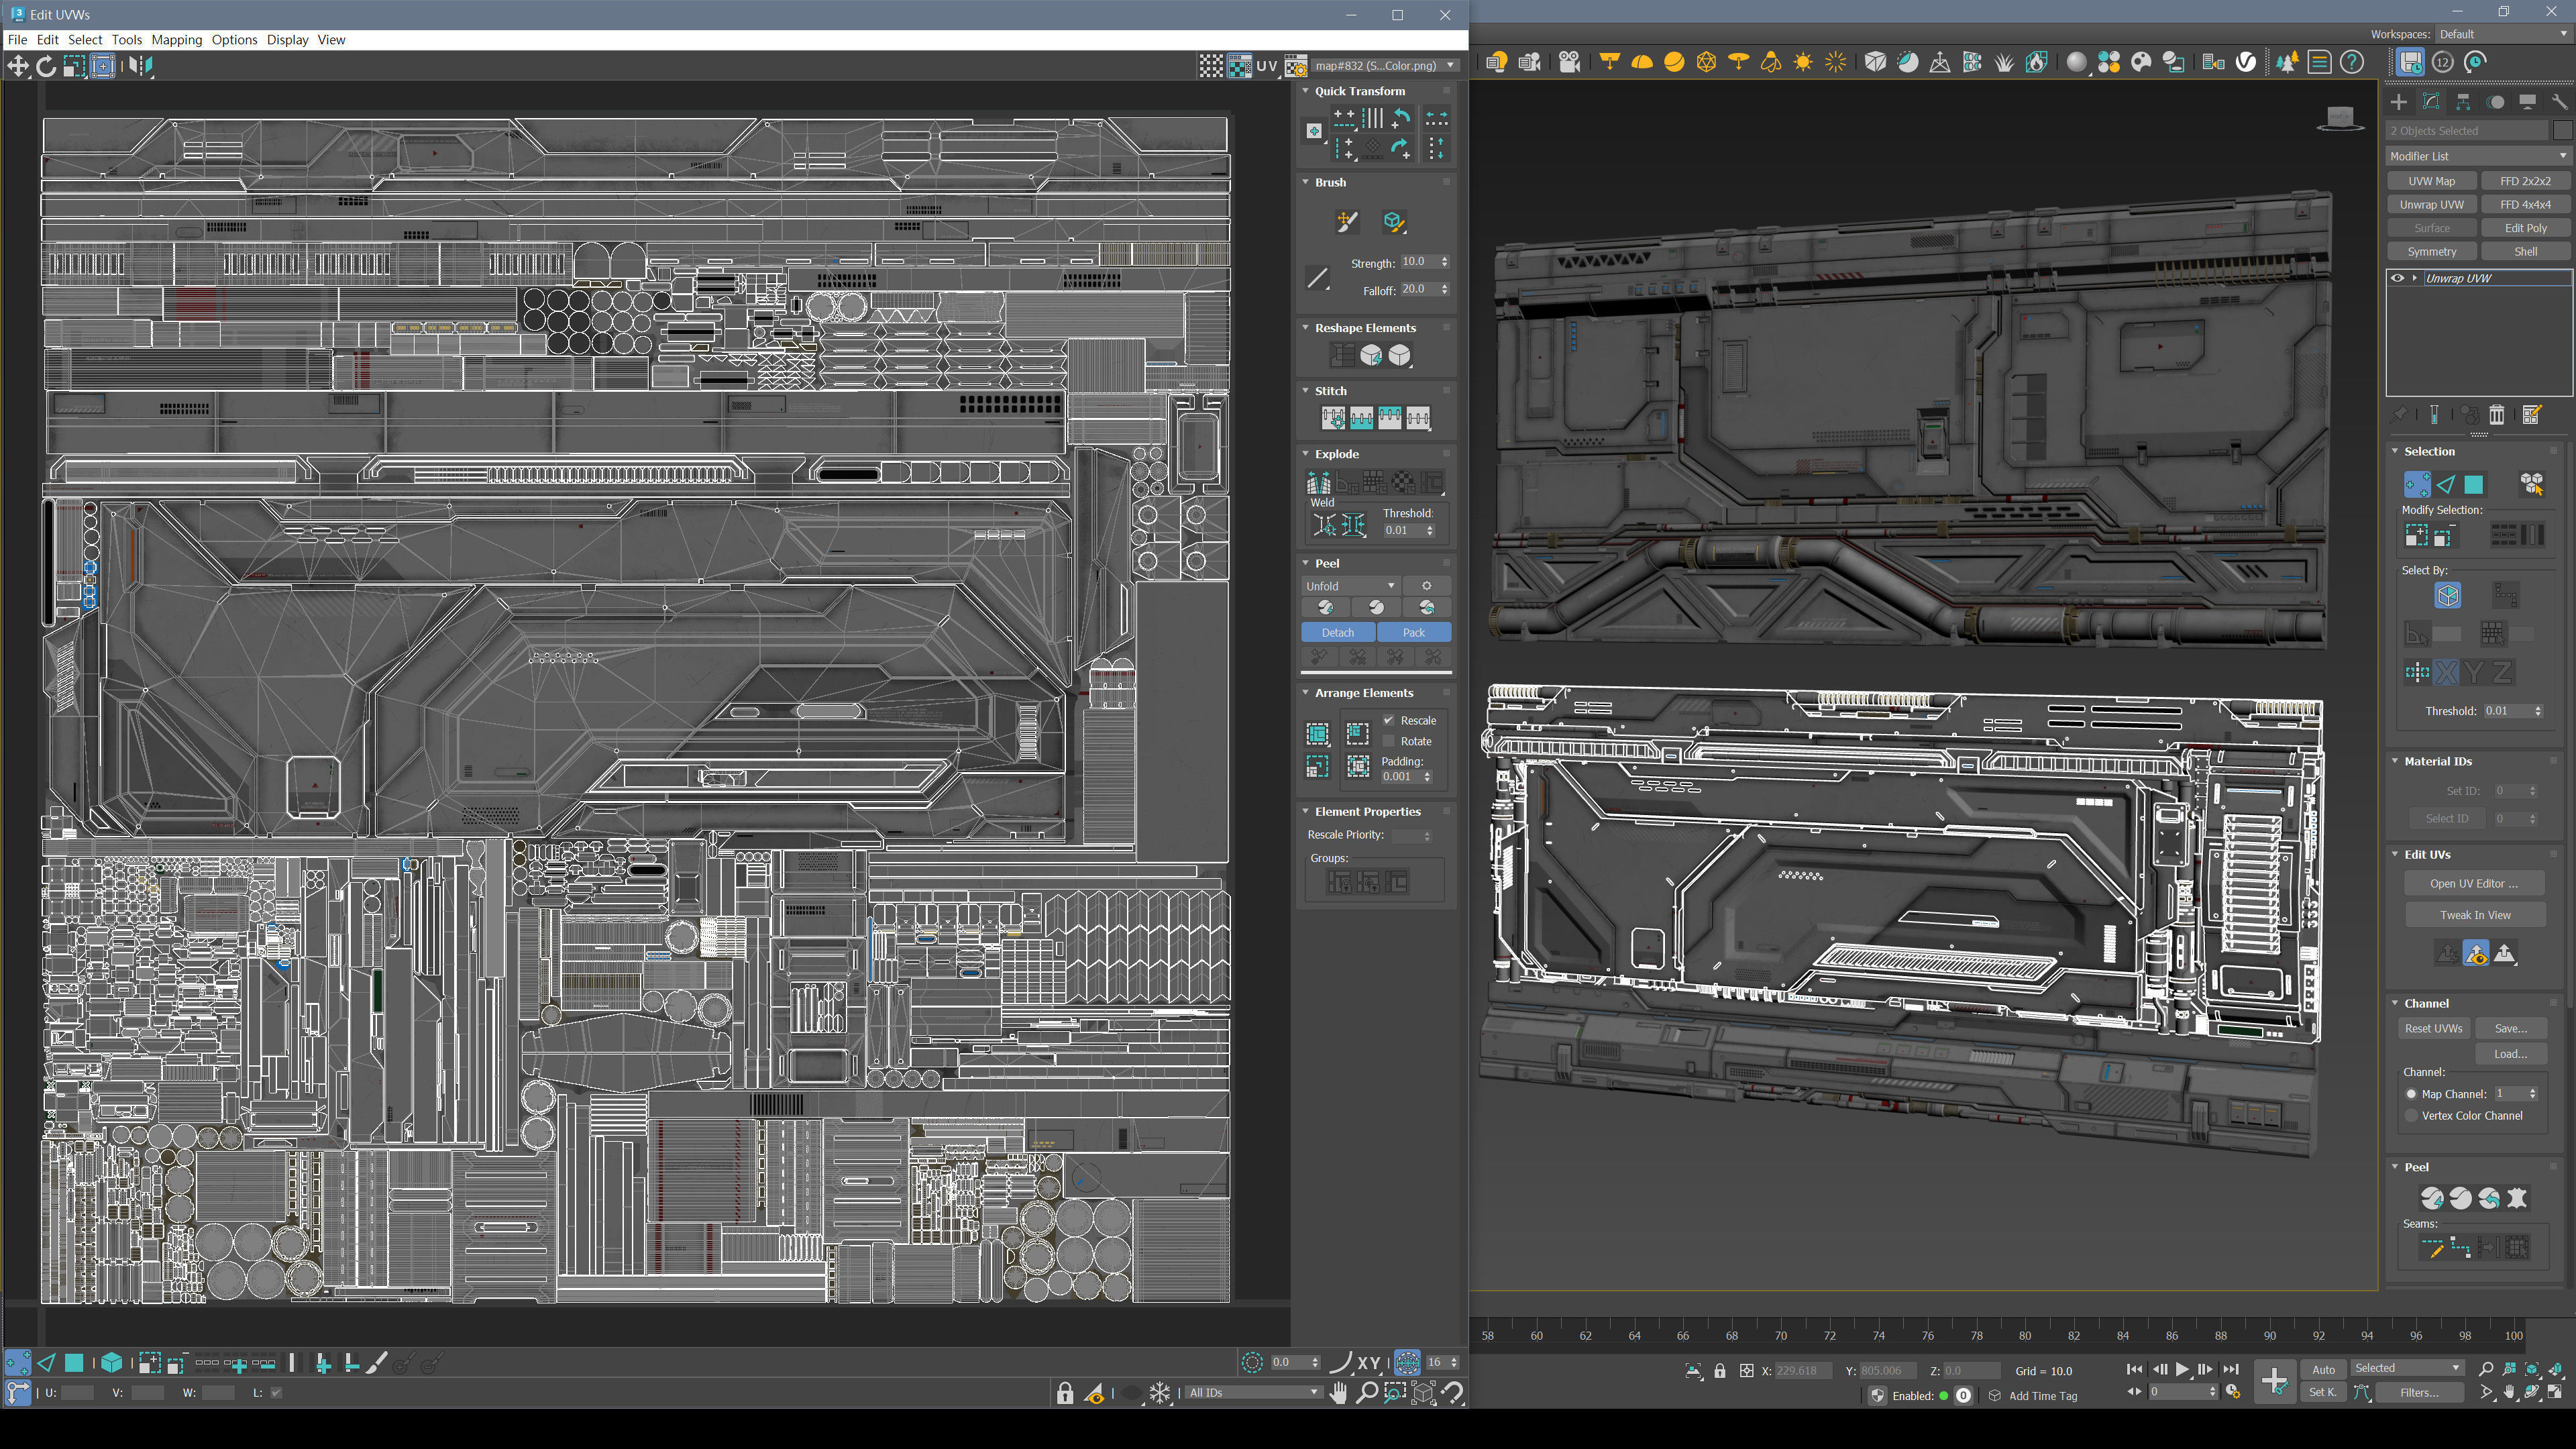Click the Pack button
This screenshot has width=2576, height=1449.
point(1413,632)
